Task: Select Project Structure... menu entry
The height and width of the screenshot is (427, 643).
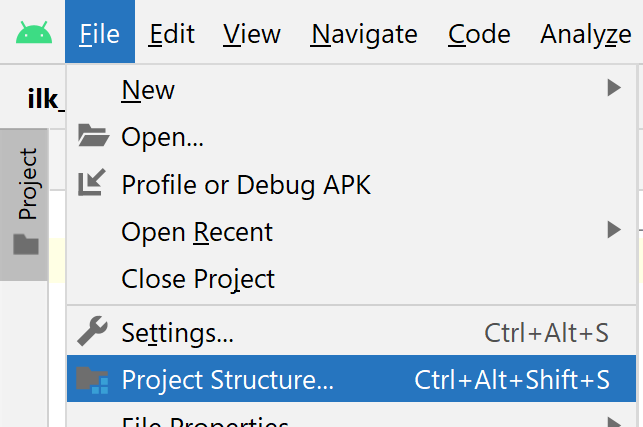Action: (351, 379)
